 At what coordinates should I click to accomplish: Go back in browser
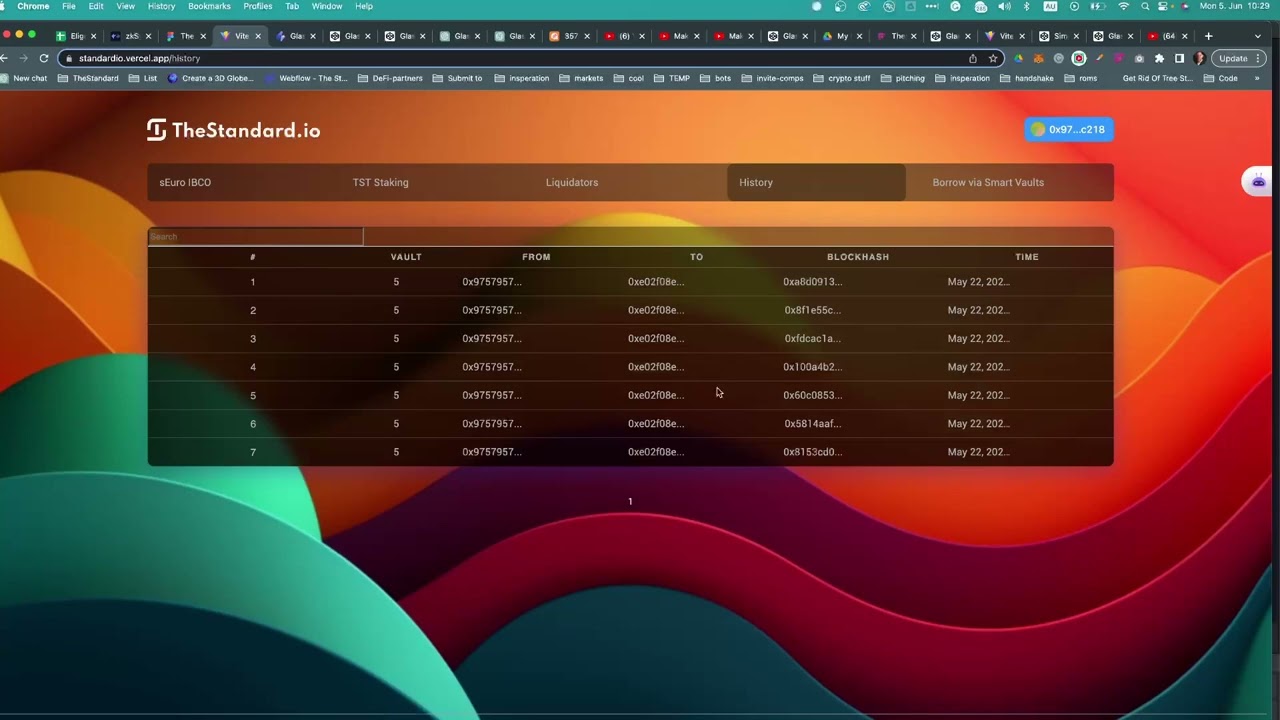pyautogui.click(x=5, y=58)
